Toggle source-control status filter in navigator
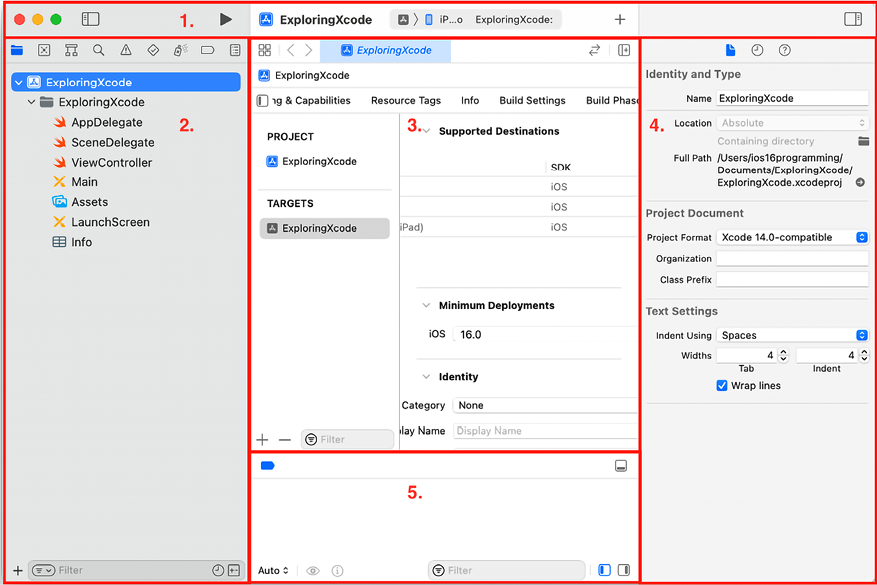Image resolution: width=877 pixels, height=585 pixels. coord(234,570)
